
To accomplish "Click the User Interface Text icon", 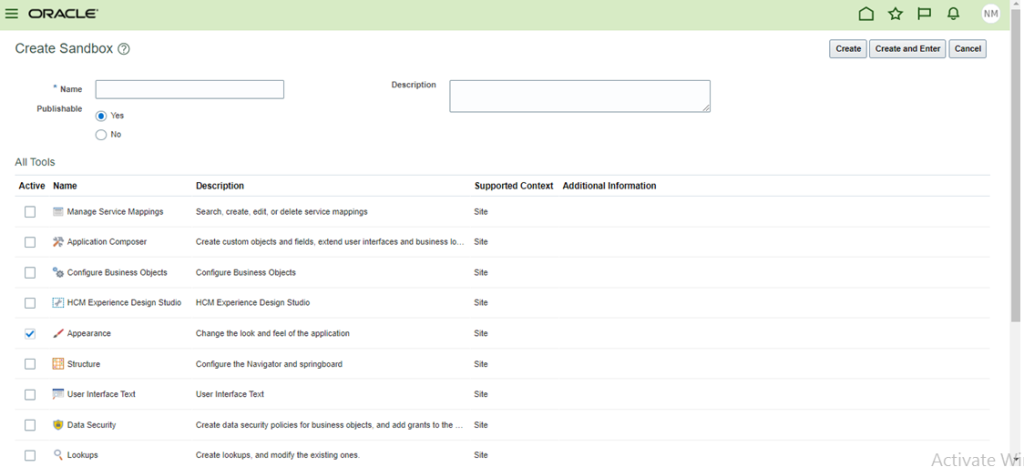I will (x=58, y=395).
